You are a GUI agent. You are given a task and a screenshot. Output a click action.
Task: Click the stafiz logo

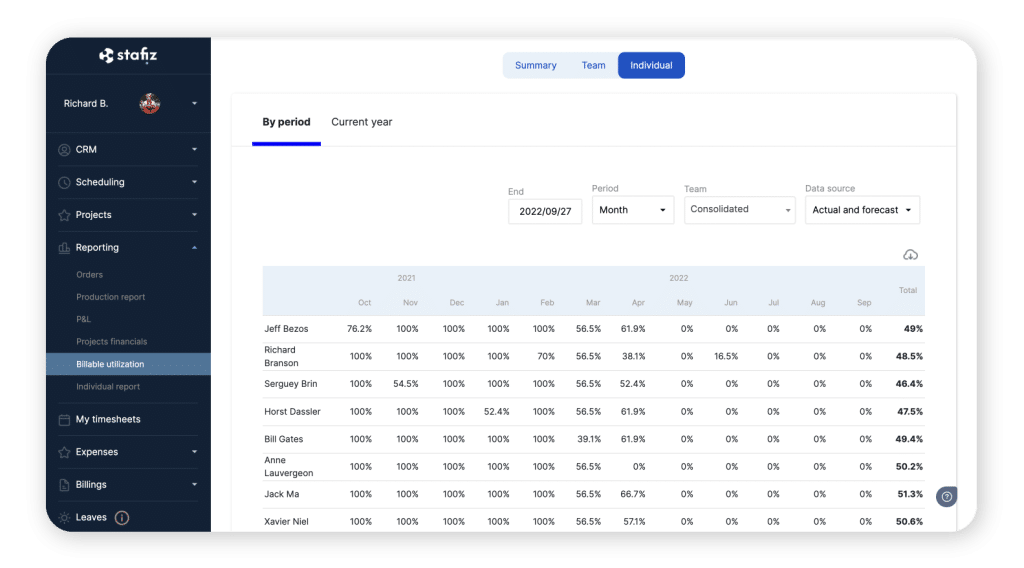point(128,55)
